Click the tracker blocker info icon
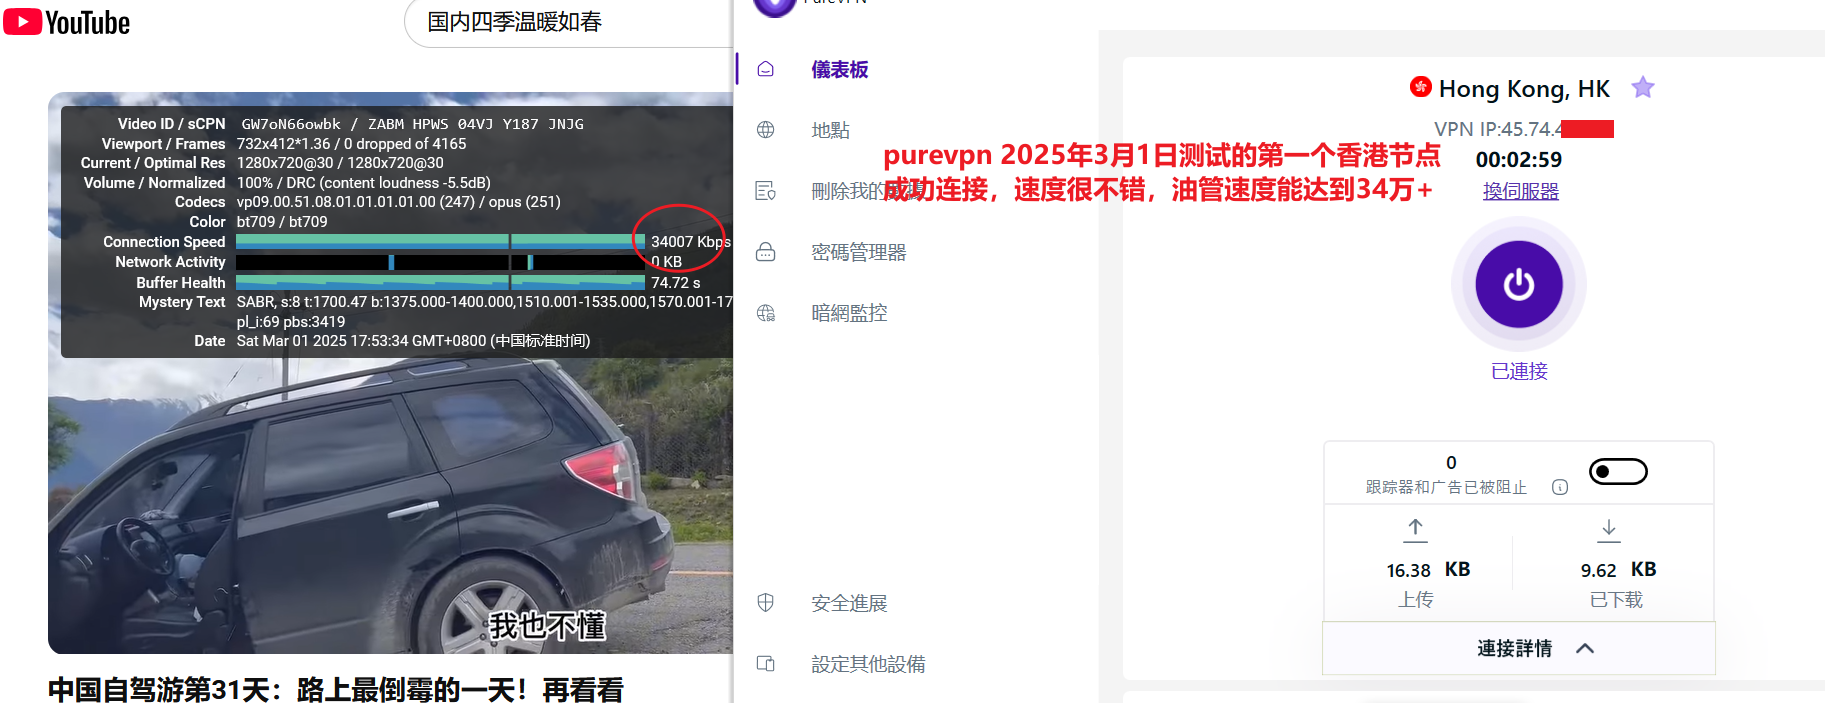This screenshot has width=1825, height=703. pos(1560,487)
